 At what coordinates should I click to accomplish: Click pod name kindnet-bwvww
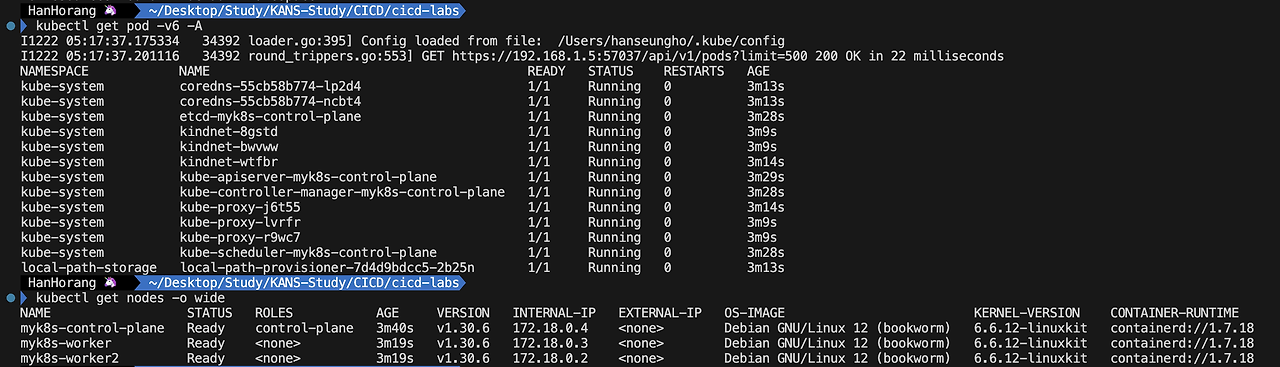click(x=229, y=146)
